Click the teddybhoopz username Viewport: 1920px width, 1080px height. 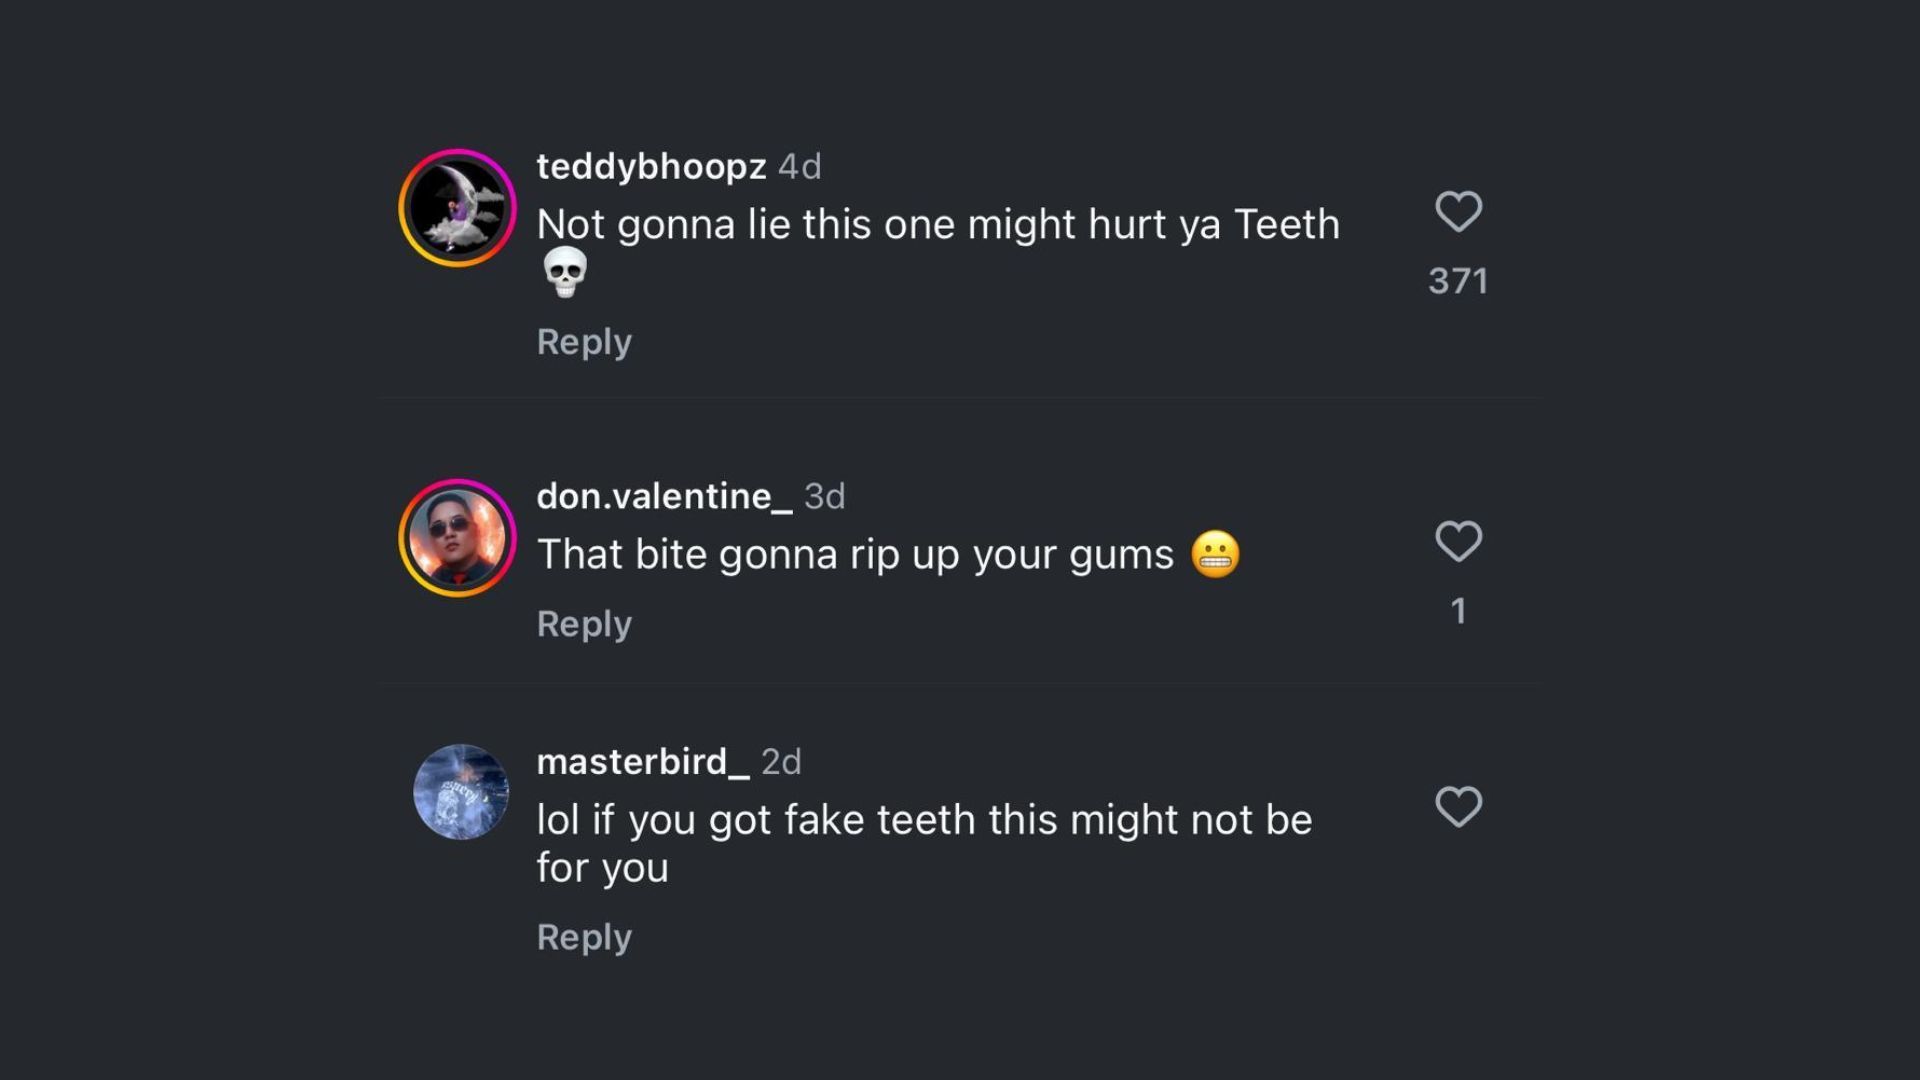651,166
